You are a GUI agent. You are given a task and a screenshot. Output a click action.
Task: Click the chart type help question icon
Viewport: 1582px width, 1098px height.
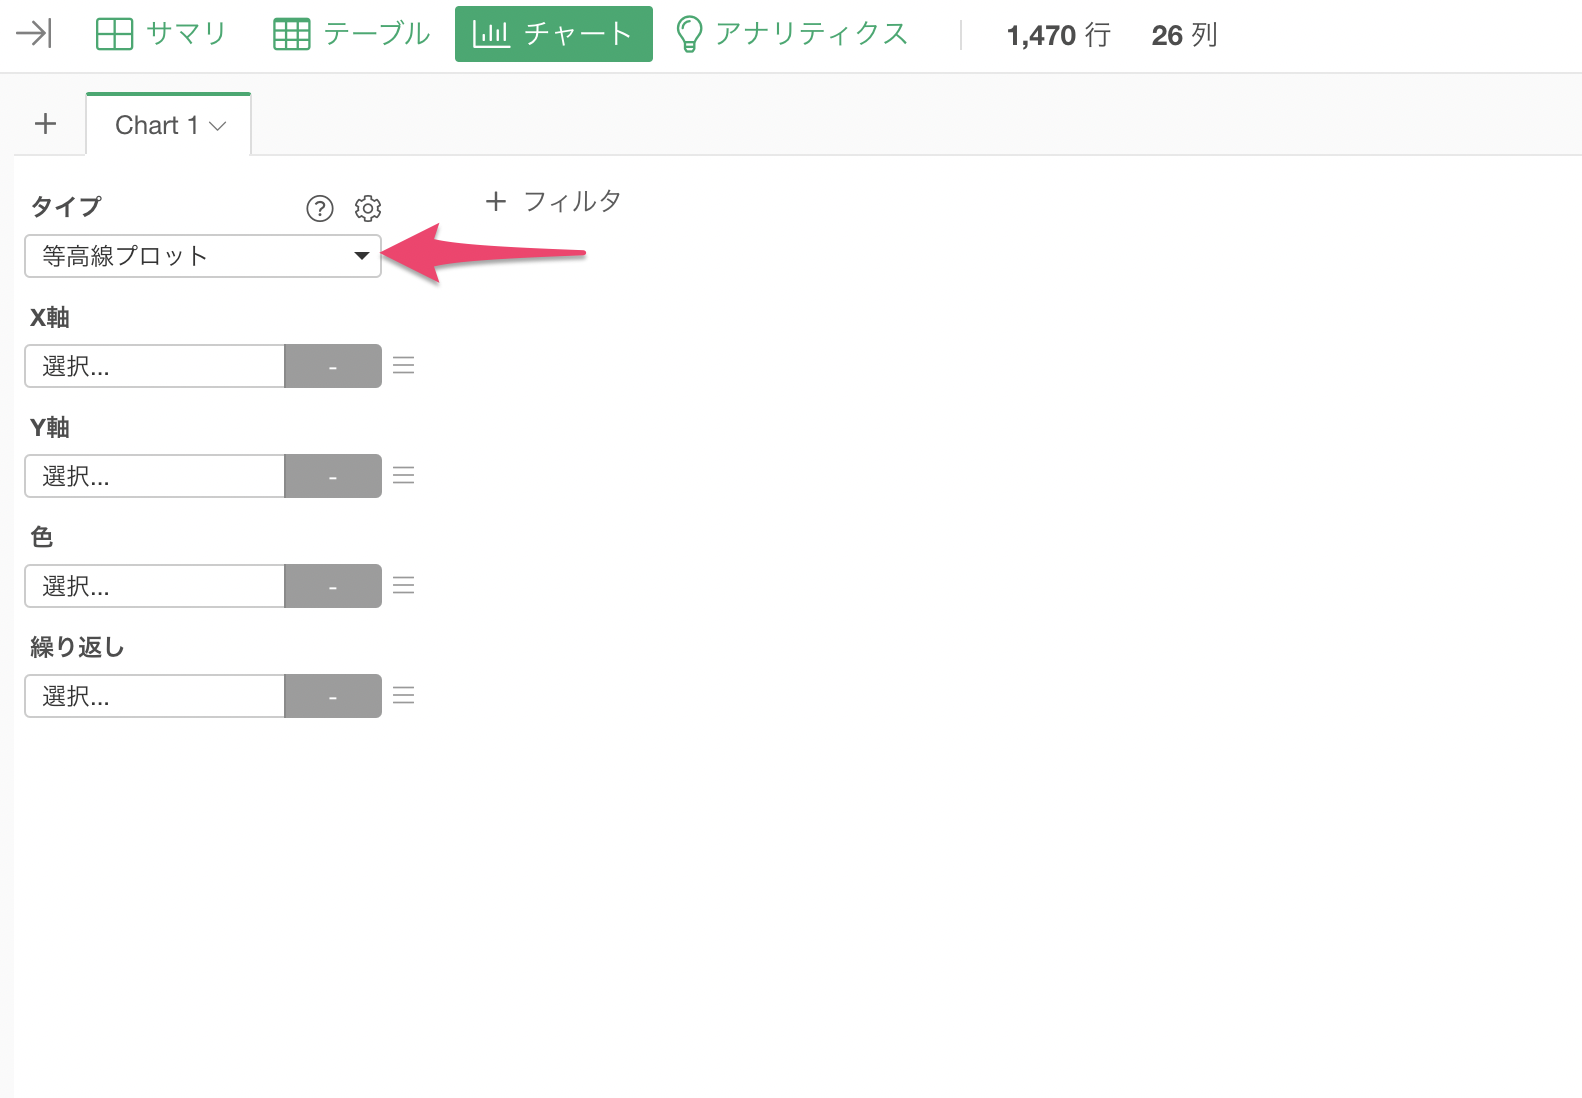pyautogui.click(x=319, y=208)
